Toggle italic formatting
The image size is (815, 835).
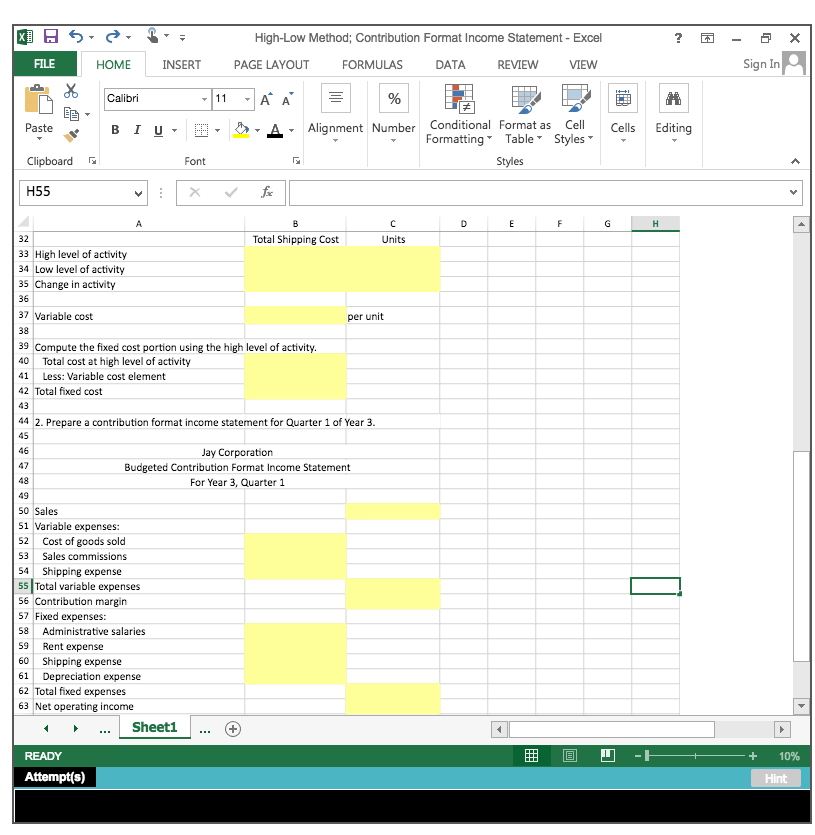click(x=137, y=130)
